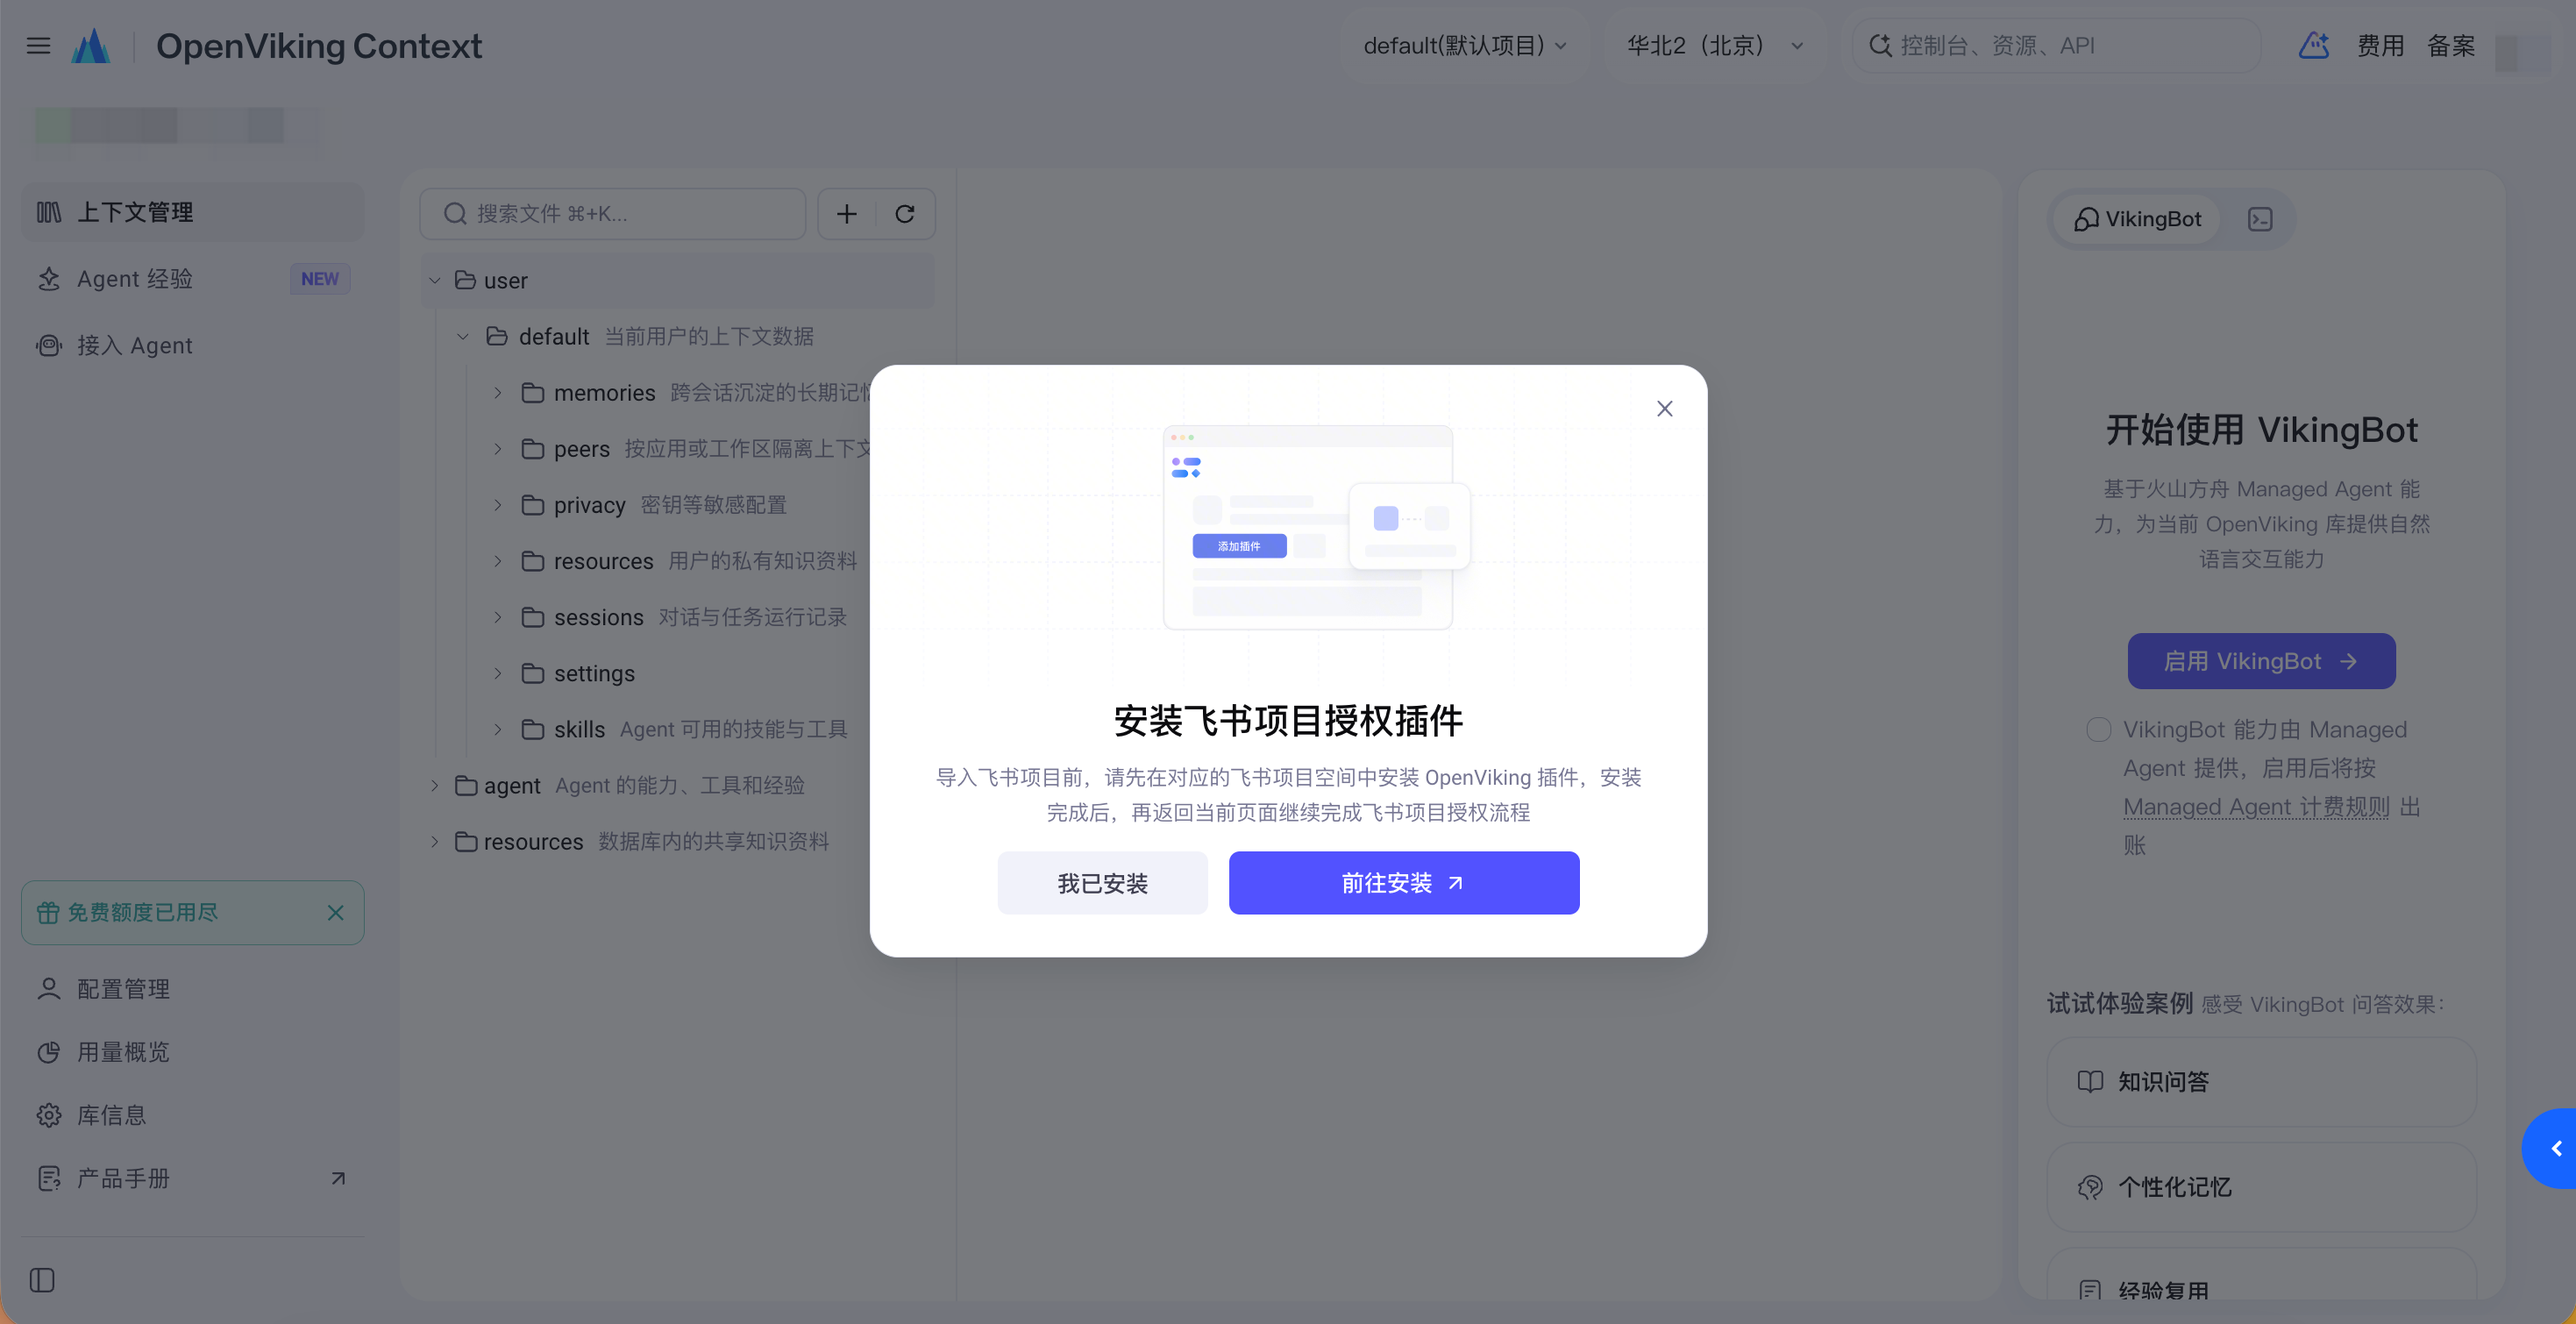This screenshot has width=2576, height=1324.
Task: Click the 知识问答 book icon
Action: pos(2090,1081)
